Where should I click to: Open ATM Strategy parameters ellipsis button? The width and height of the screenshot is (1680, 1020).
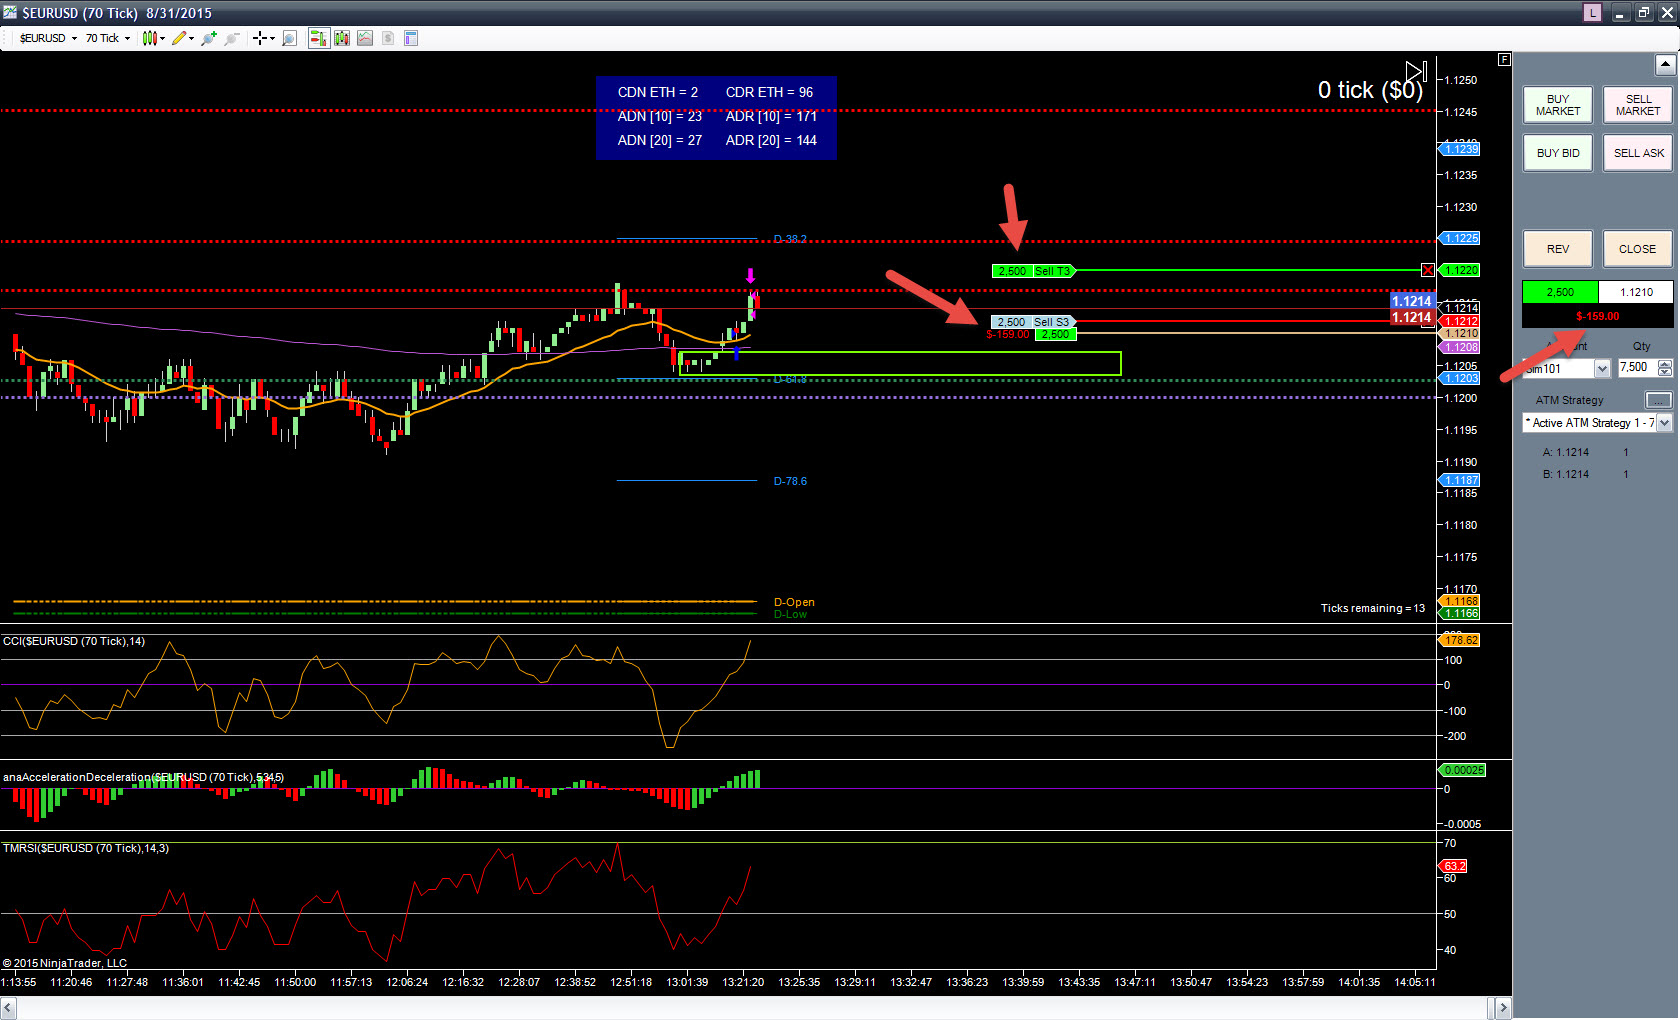pyautogui.click(x=1658, y=400)
